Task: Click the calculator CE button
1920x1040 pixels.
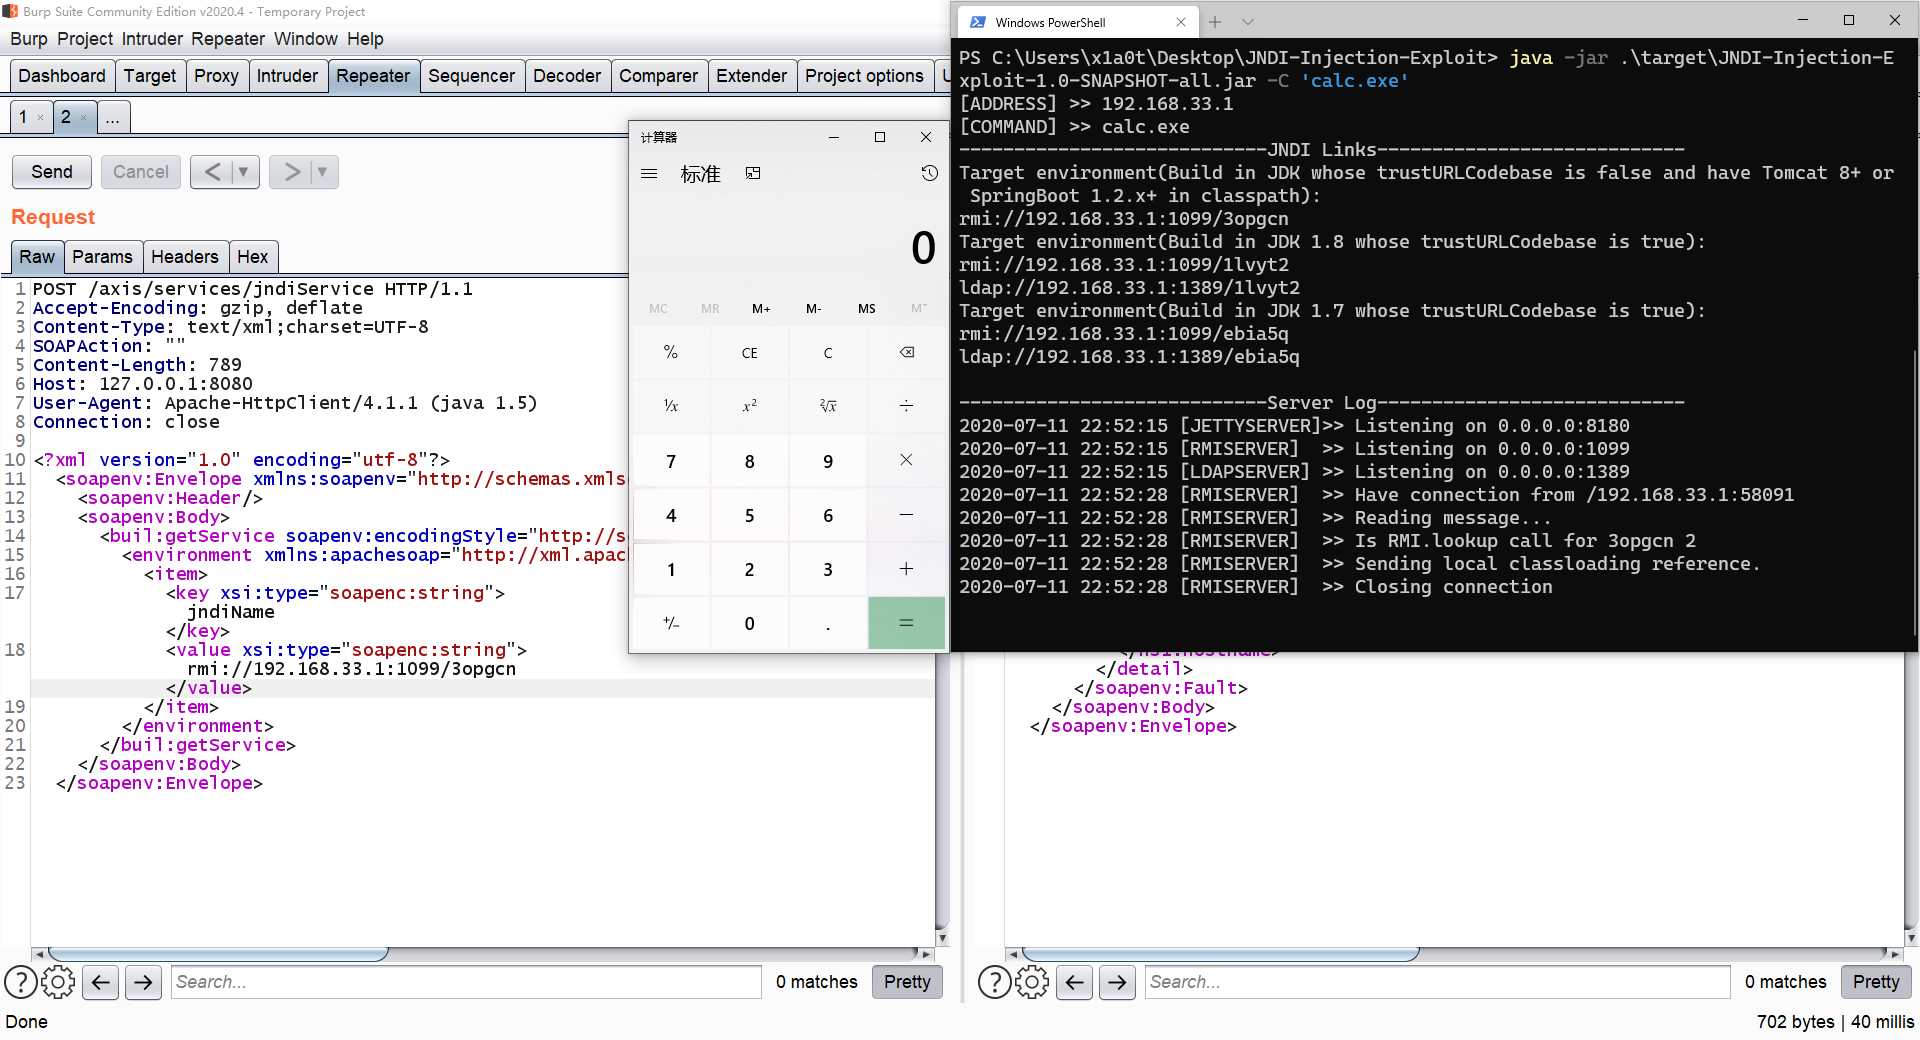Action: click(x=749, y=352)
